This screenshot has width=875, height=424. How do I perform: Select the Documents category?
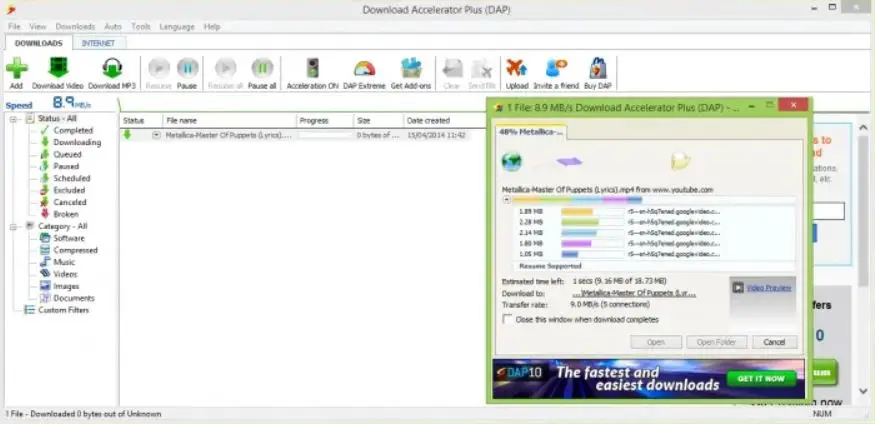pyautogui.click(x=74, y=298)
